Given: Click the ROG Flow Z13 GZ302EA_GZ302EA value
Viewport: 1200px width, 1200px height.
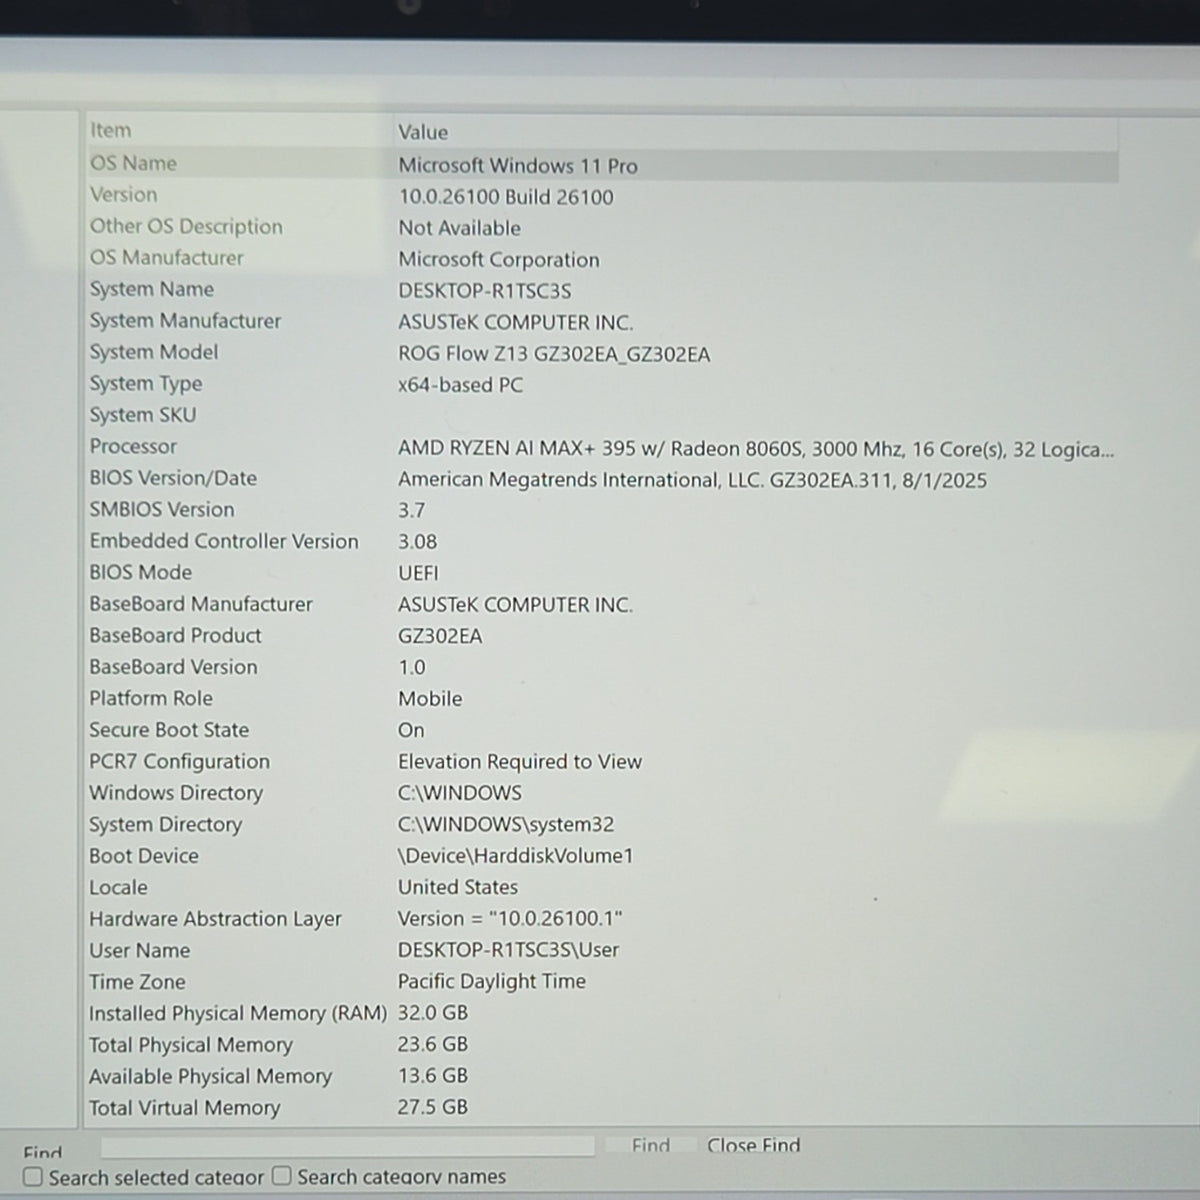Looking at the screenshot, I should 554,354.
